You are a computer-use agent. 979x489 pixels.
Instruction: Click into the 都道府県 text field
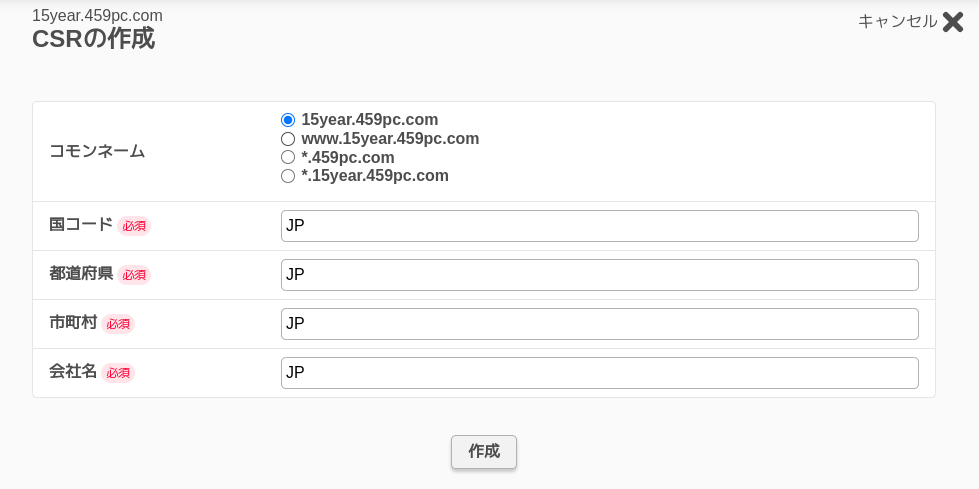(599, 275)
